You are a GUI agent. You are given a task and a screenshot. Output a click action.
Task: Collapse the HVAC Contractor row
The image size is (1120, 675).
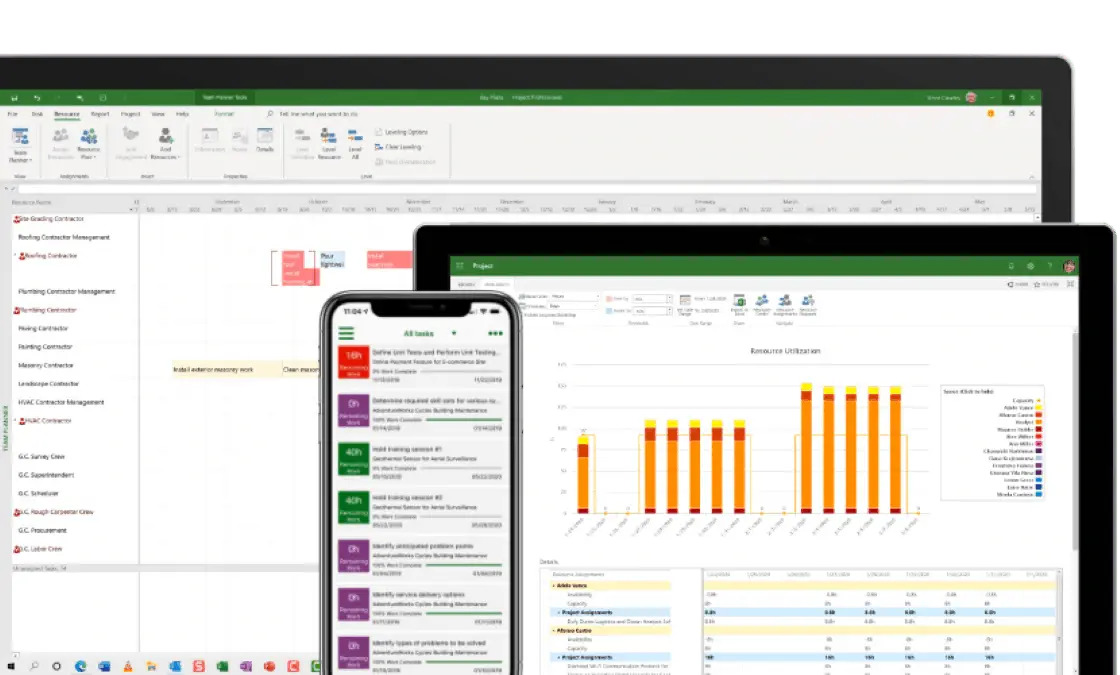pyautogui.click(x=15, y=420)
